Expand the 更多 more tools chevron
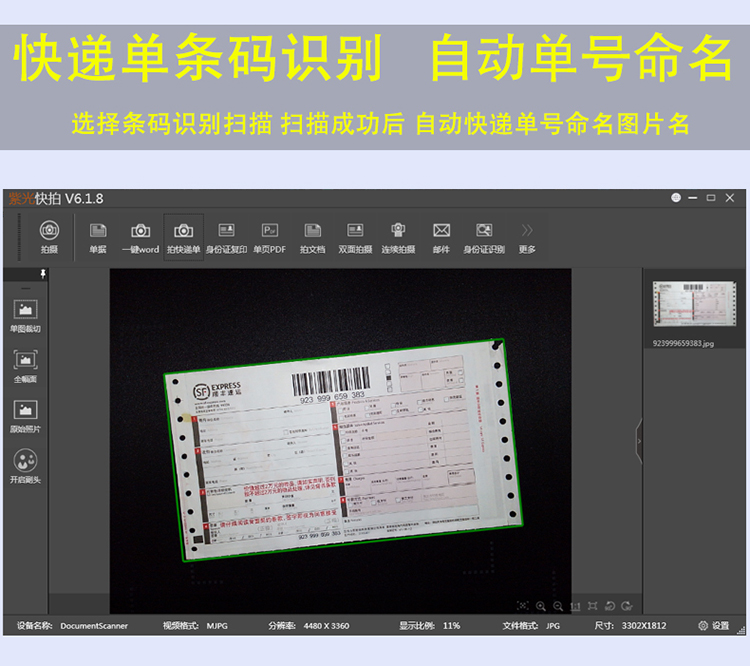Screen dimensions: 750x666 527,237
